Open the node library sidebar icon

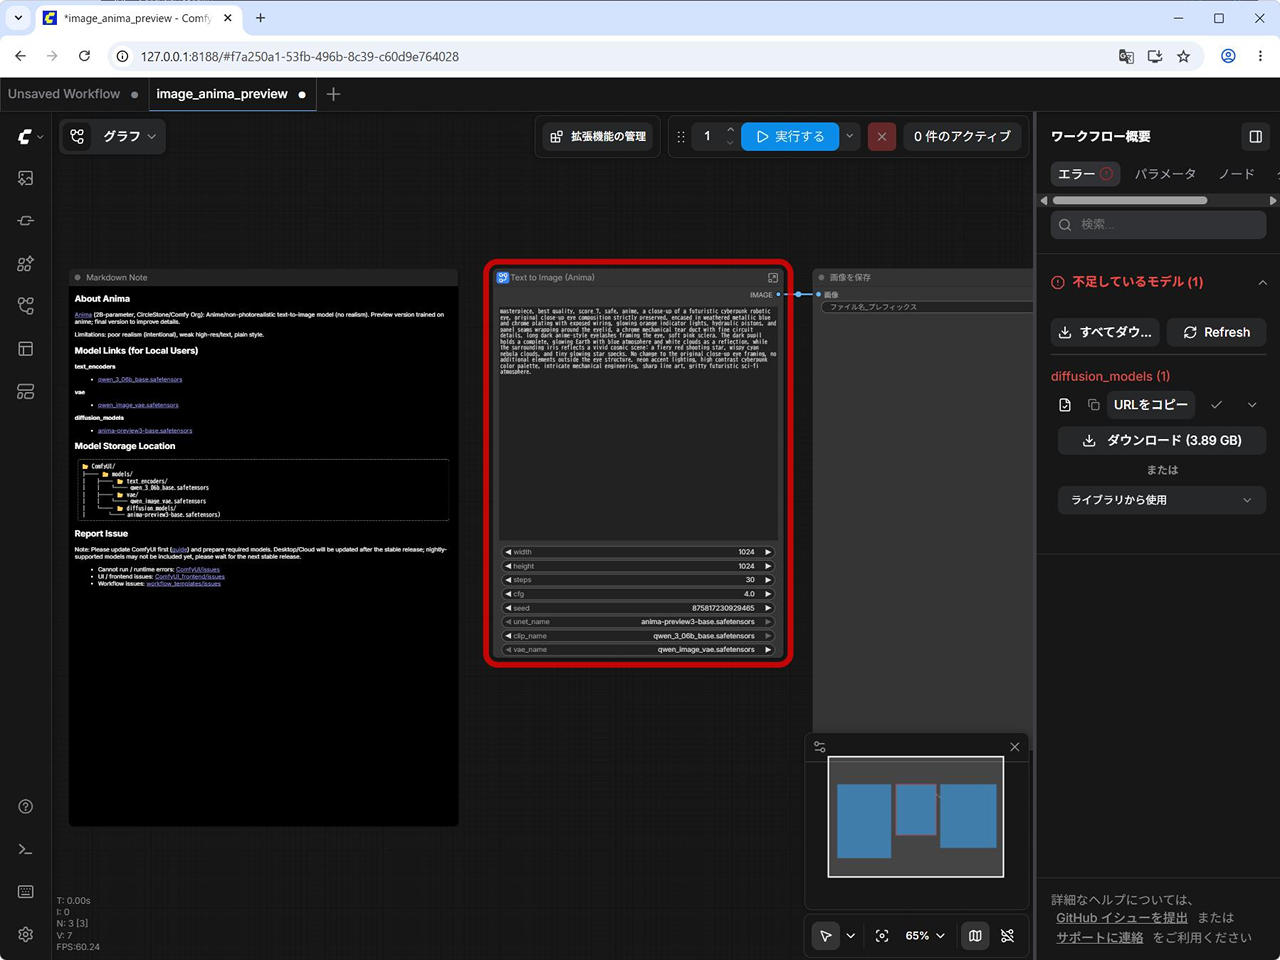[x=26, y=221]
